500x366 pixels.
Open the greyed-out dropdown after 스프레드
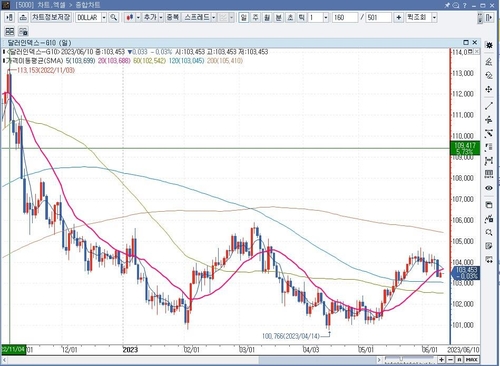click(x=231, y=17)
